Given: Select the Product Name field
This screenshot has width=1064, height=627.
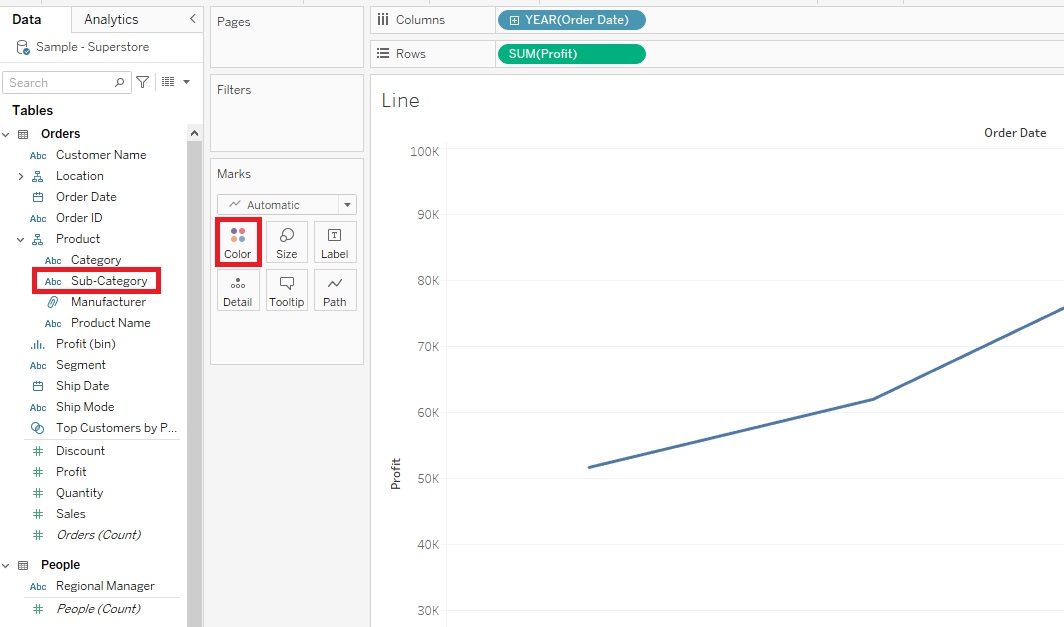Looking at the screenshot, I should 111,323.
